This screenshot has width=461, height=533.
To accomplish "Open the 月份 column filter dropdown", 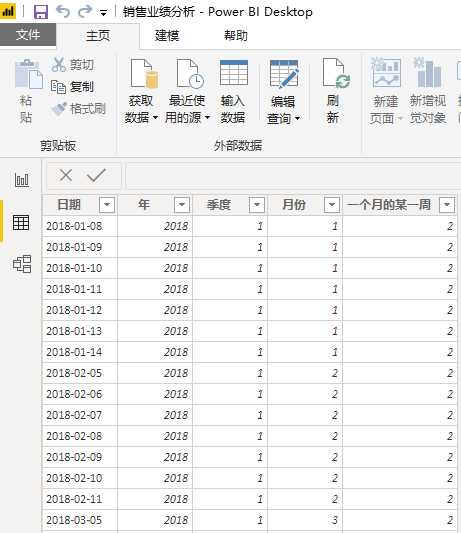I will 332,205.
